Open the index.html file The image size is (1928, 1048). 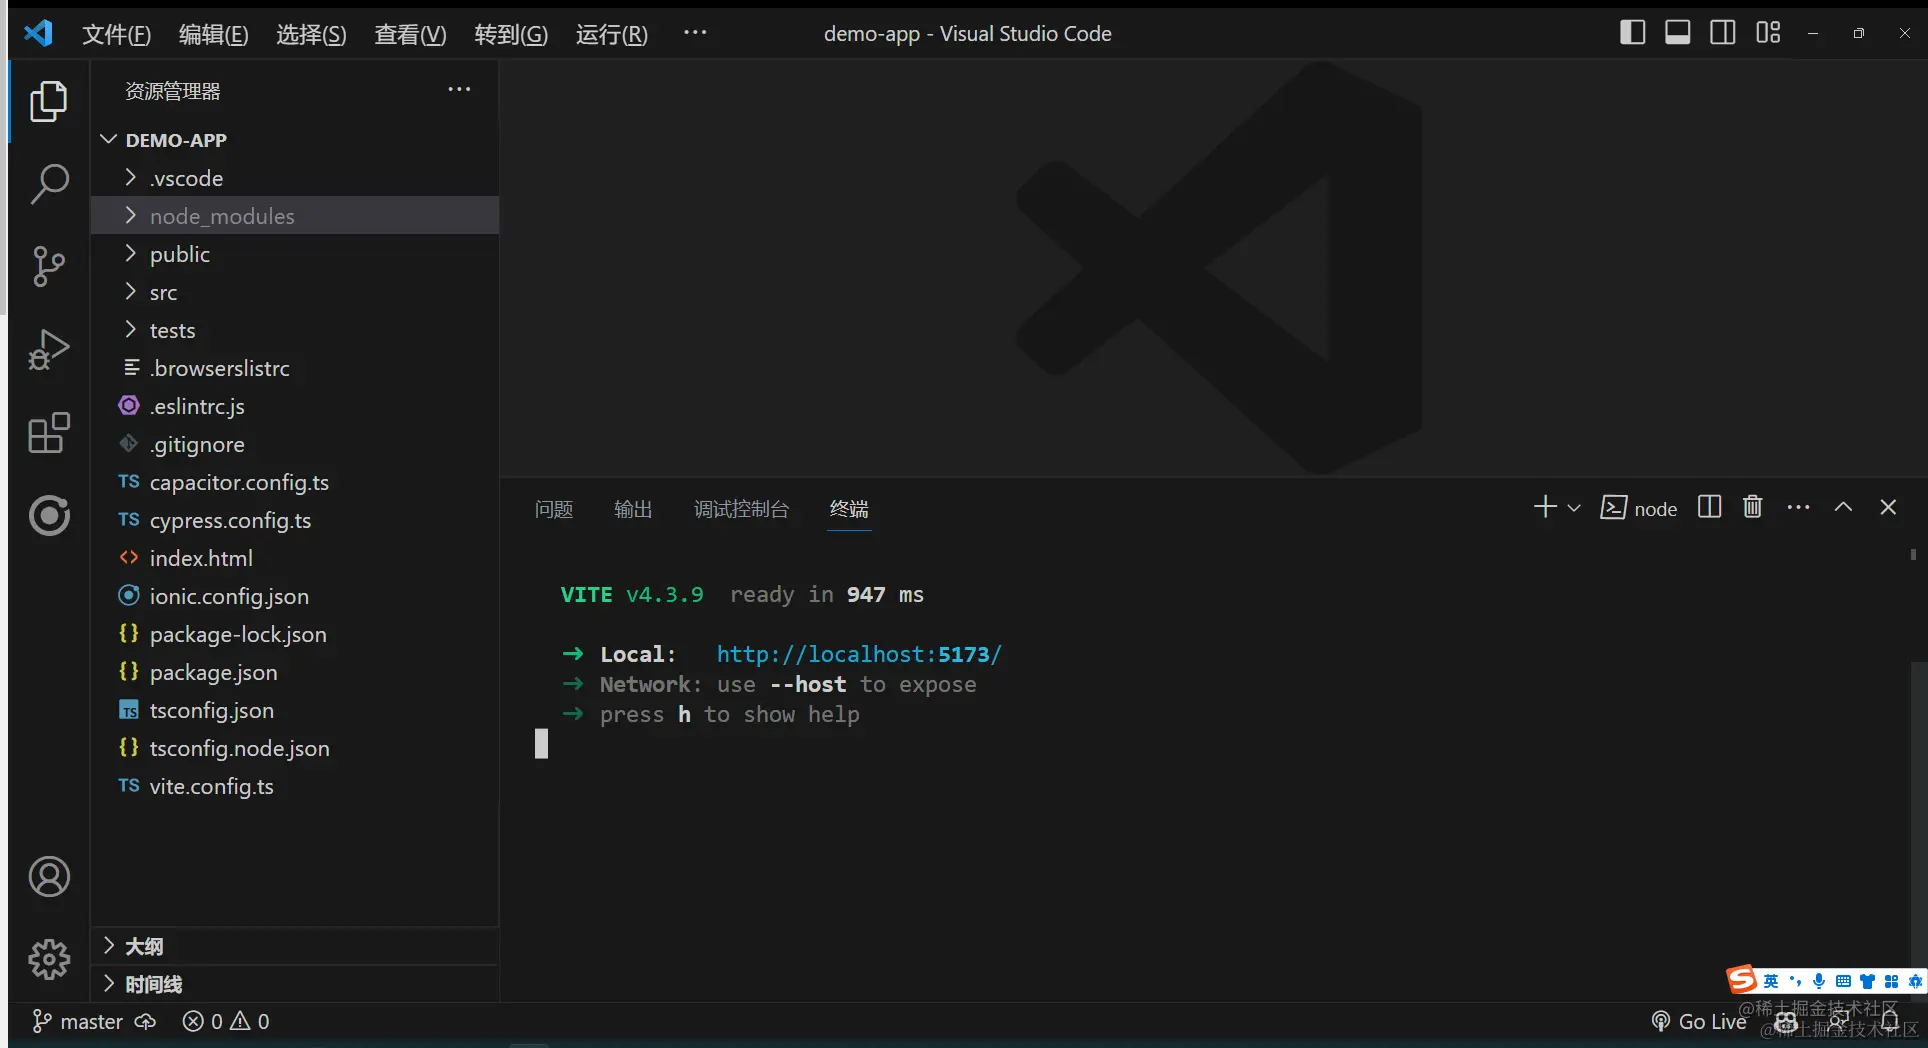click(295, 558)
